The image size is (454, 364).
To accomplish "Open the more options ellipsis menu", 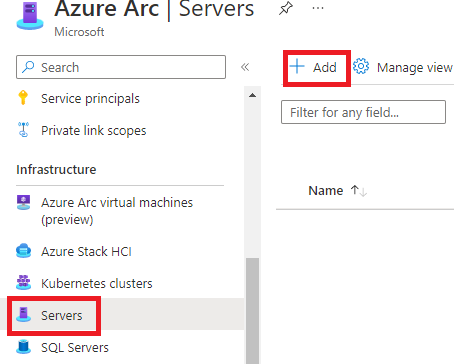I will click(318, 8).
